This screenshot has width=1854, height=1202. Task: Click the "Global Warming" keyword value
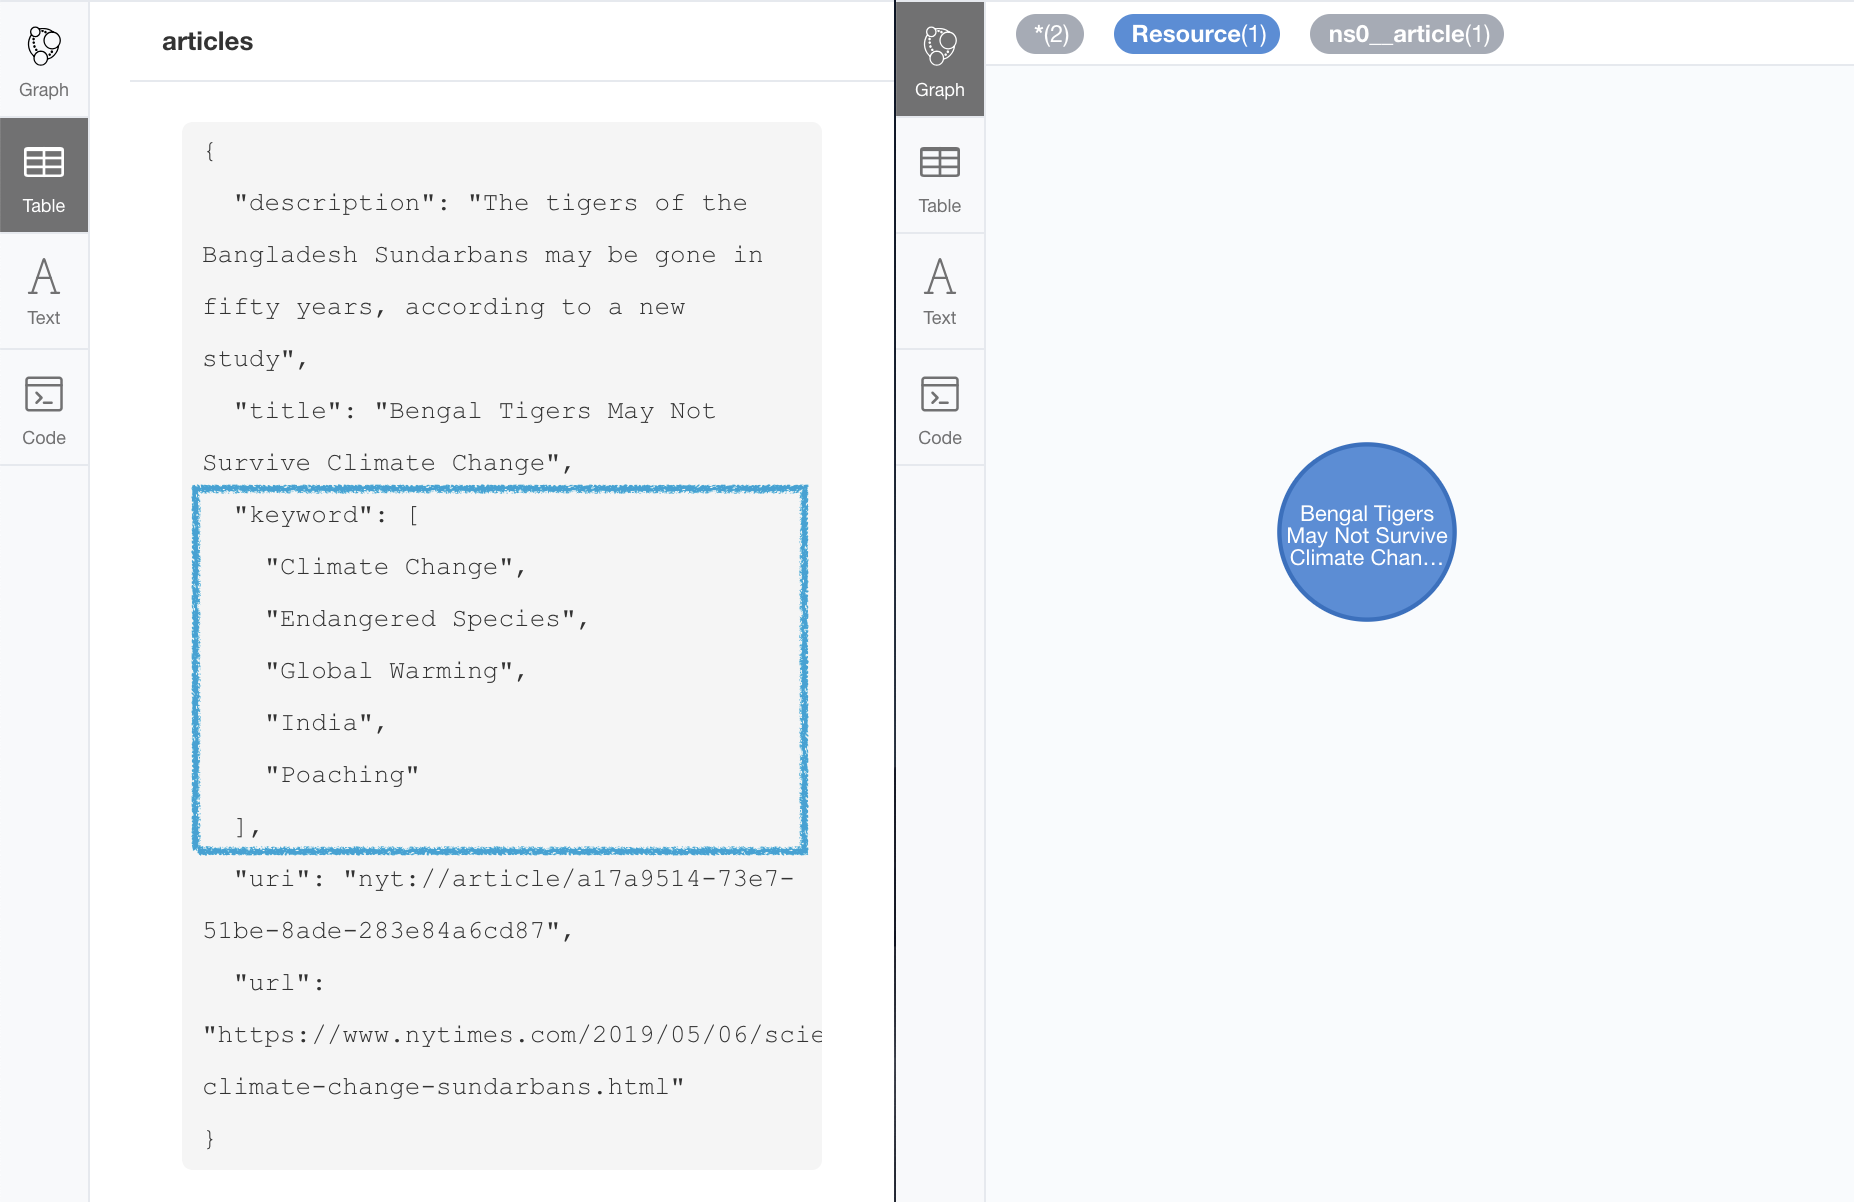pos(389,671)
